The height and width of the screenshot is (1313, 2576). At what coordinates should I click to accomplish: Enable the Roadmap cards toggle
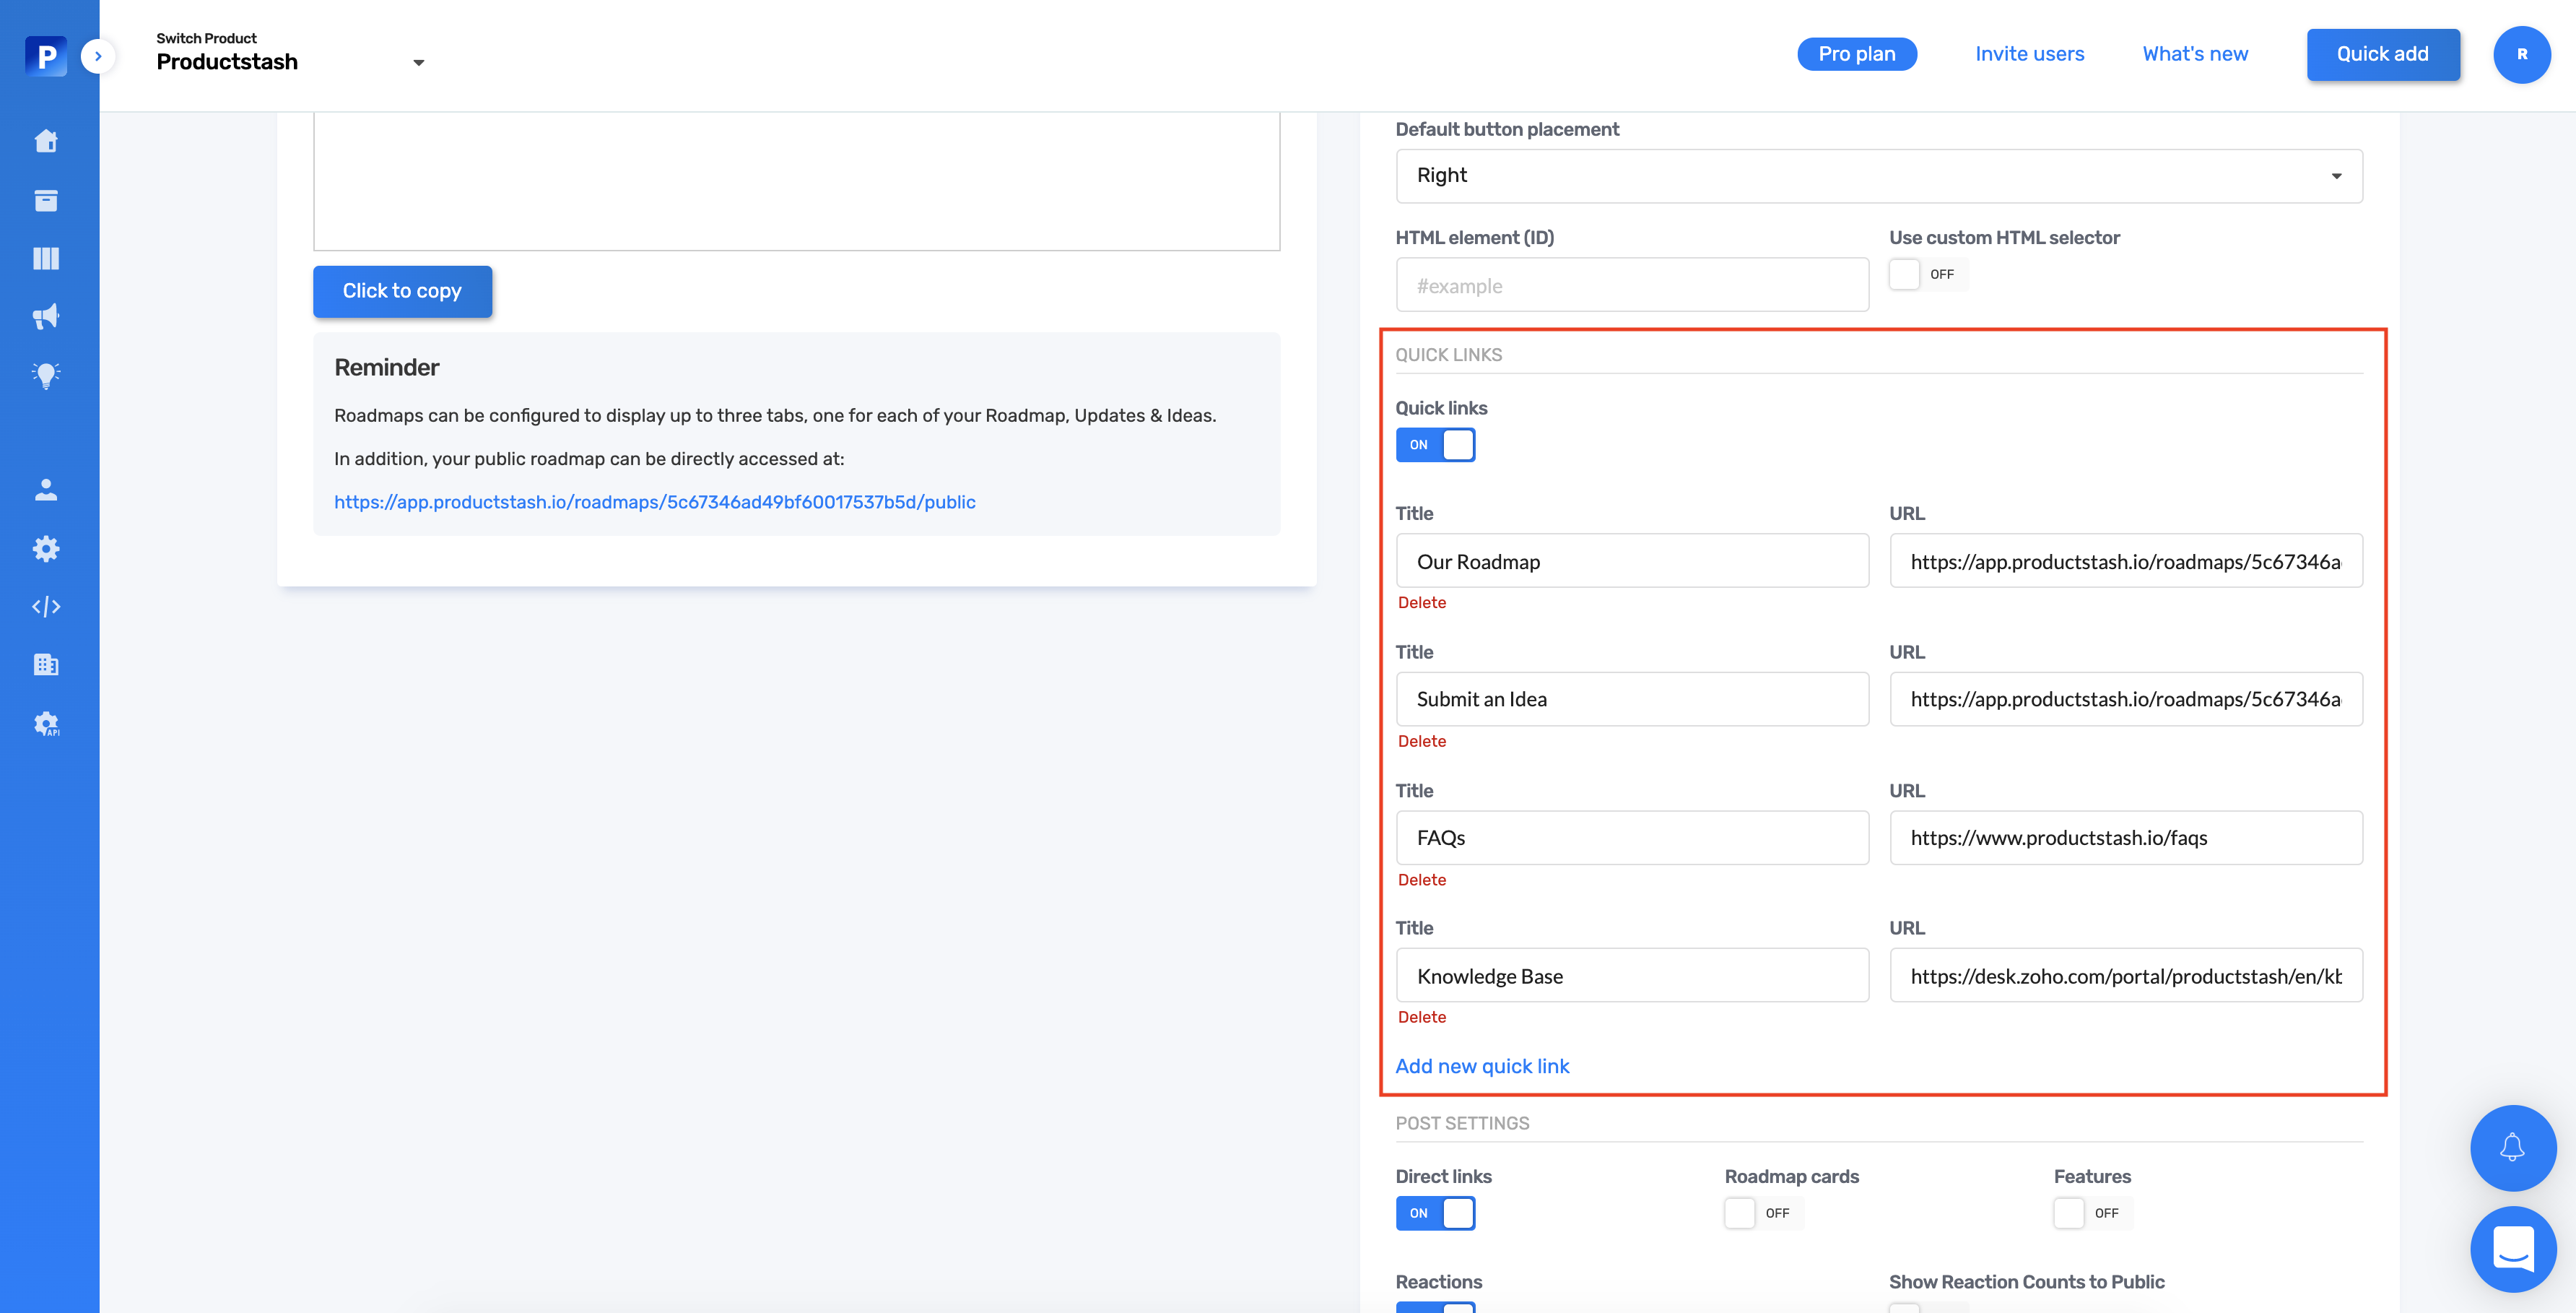pyautogui.click(x=1762, y=1213)
